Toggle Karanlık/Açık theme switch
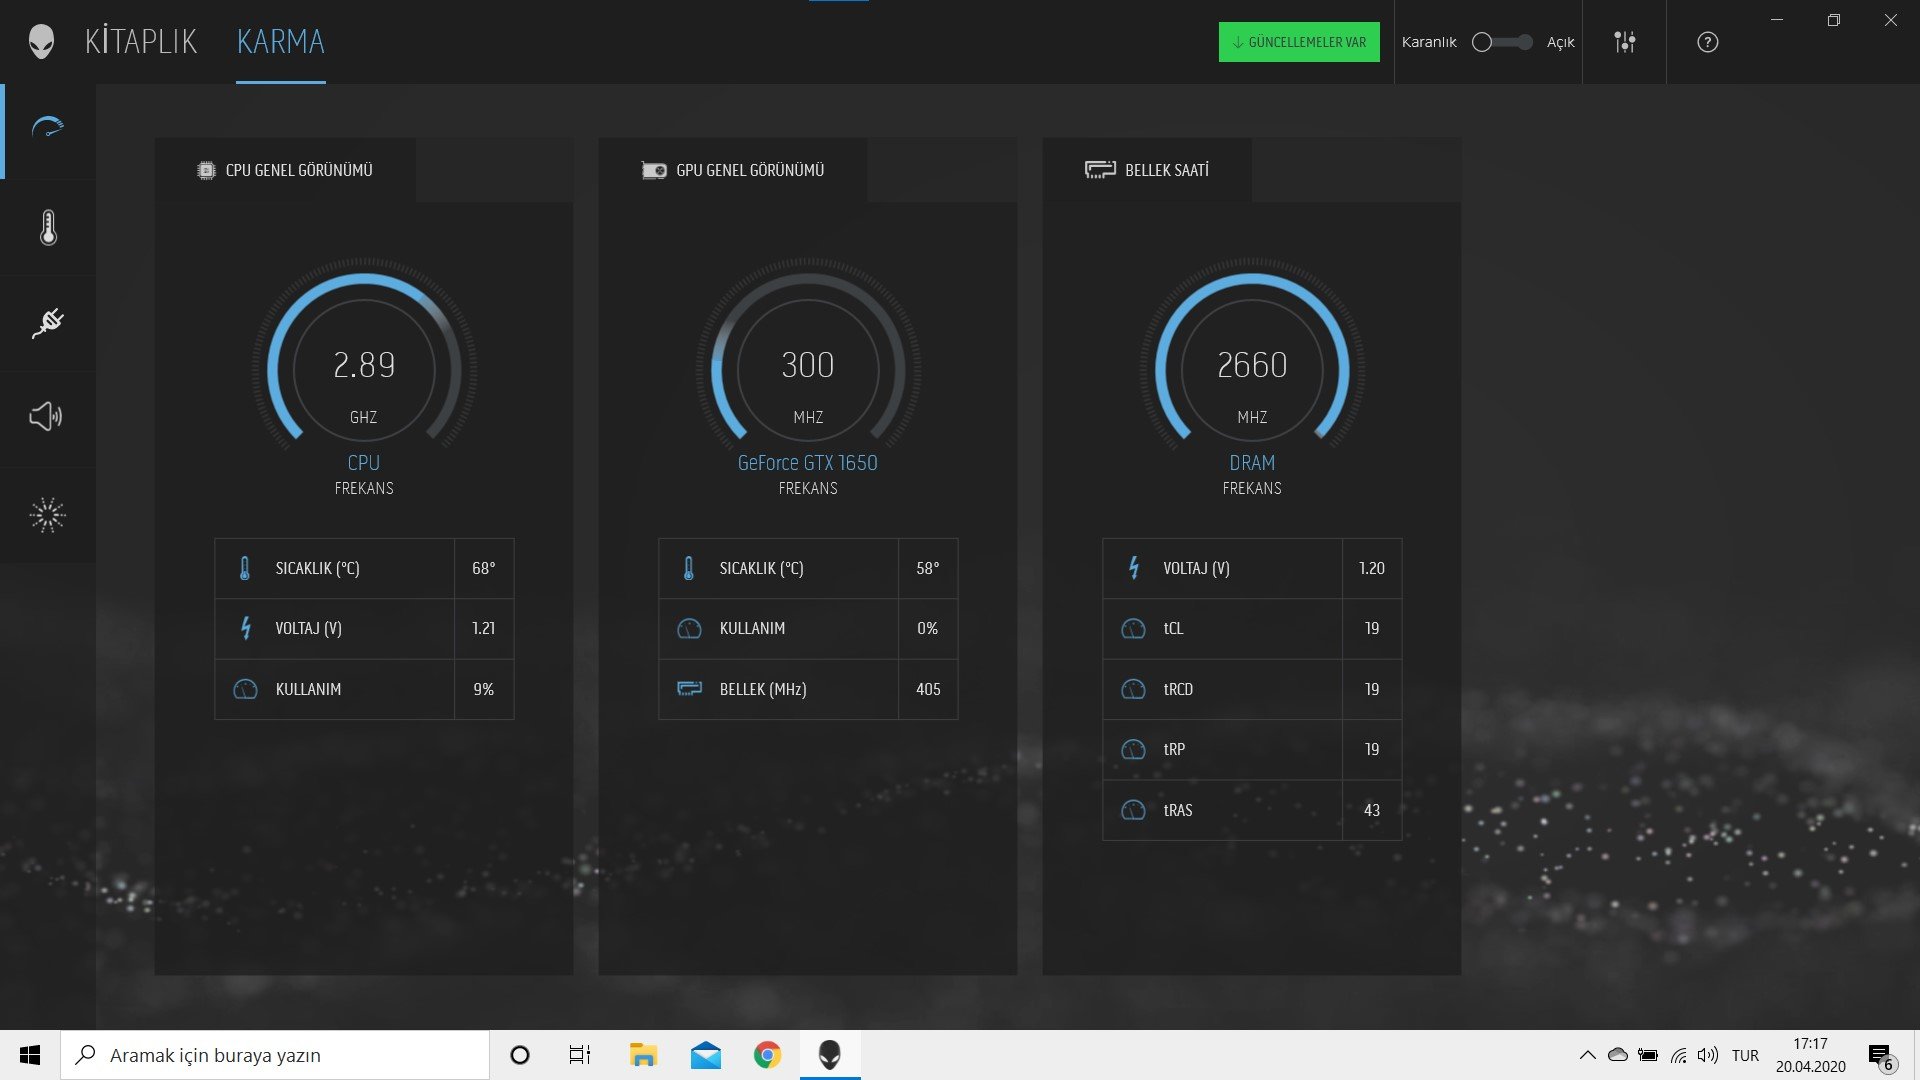1920x1080 pixels. (x=1502, y=42)
